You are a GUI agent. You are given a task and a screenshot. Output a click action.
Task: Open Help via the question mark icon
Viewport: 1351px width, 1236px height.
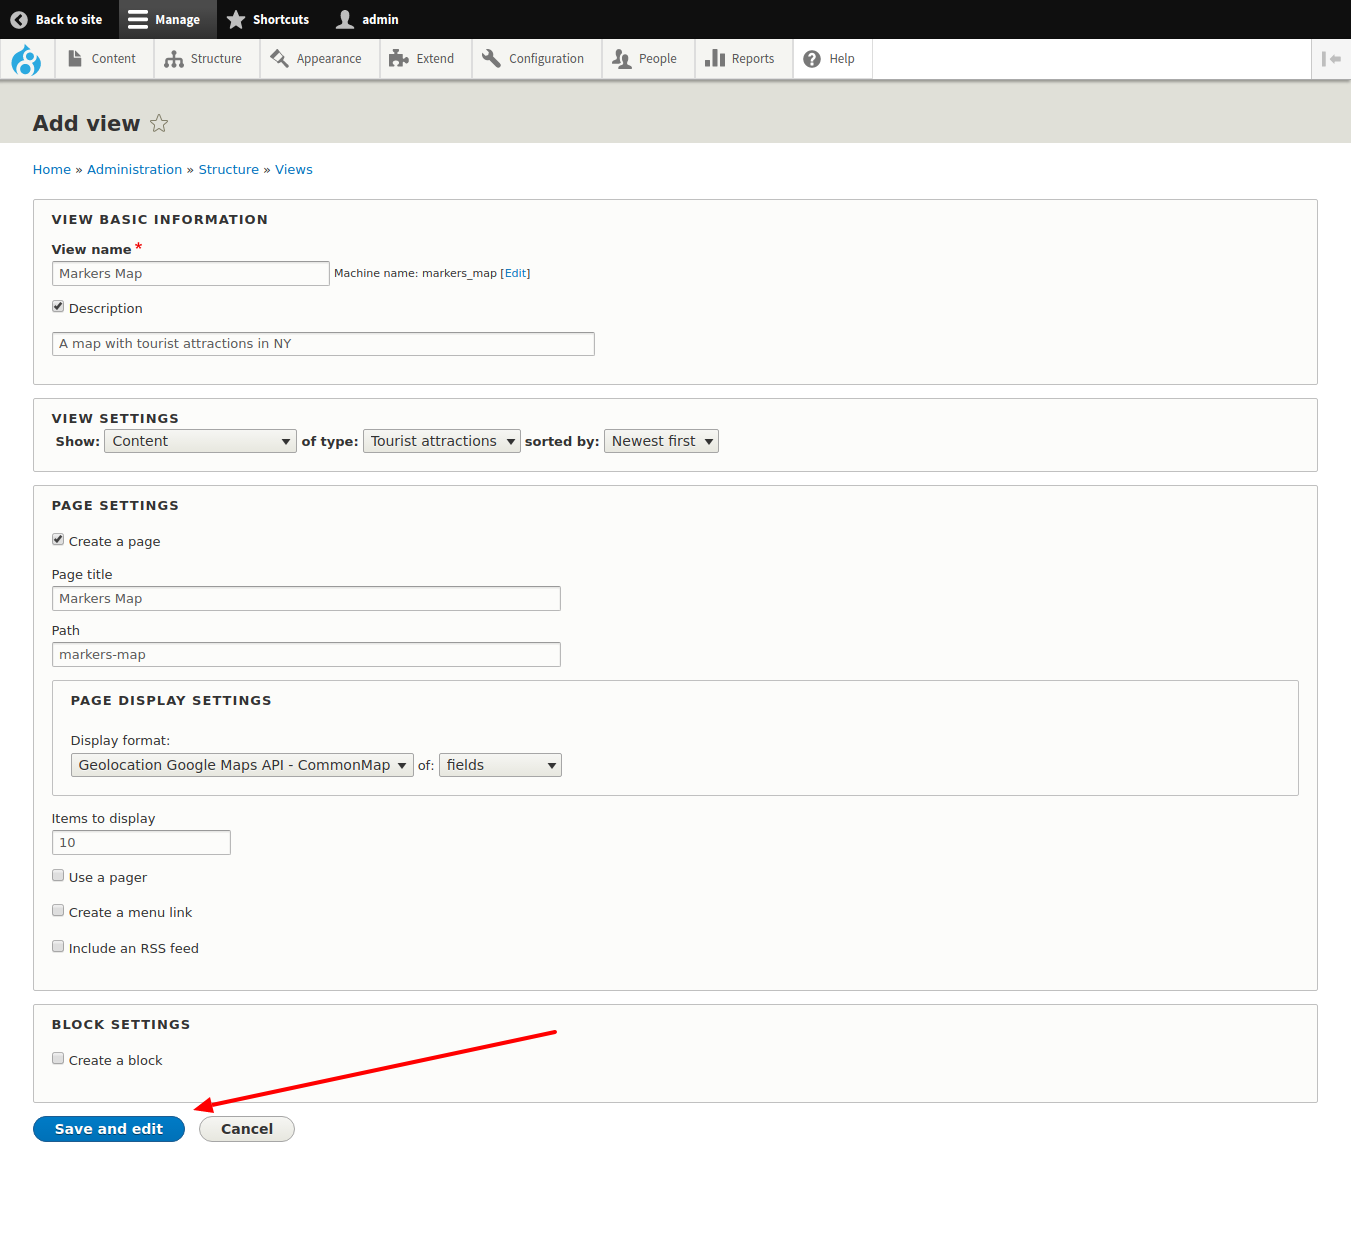pos(812,59)
